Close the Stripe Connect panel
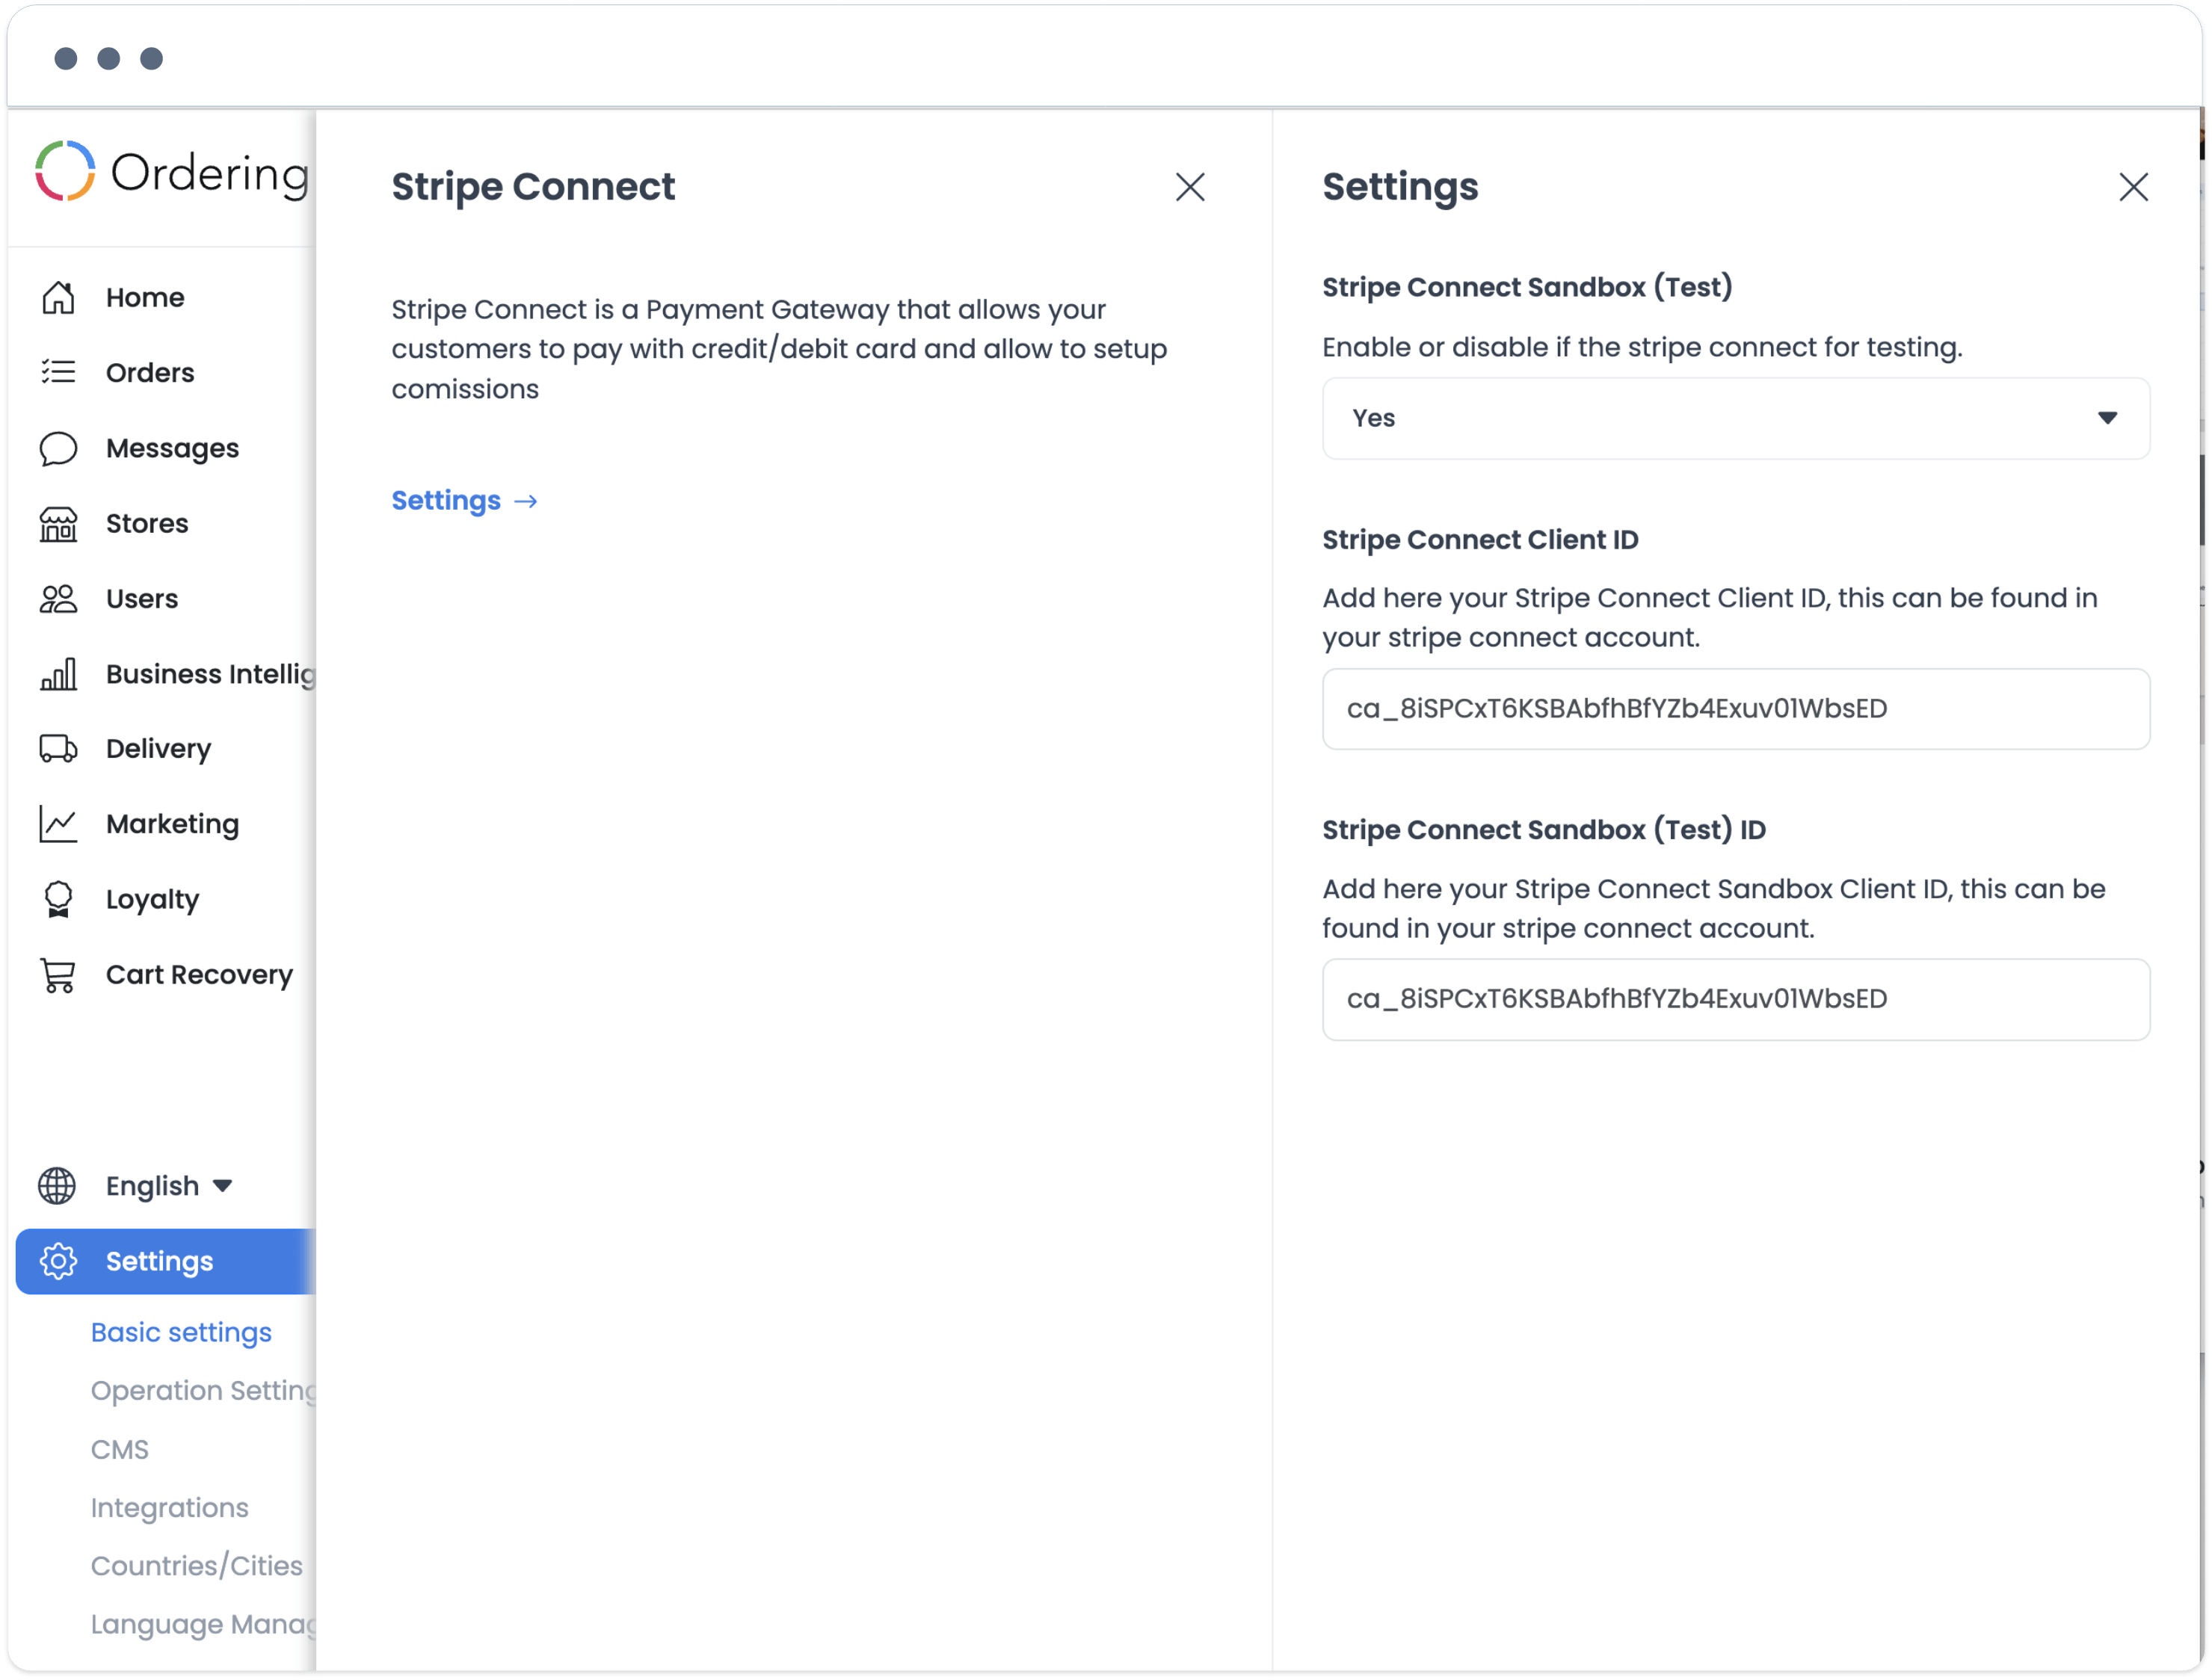This screenshot has width=2212, height=1680. 1190,187
